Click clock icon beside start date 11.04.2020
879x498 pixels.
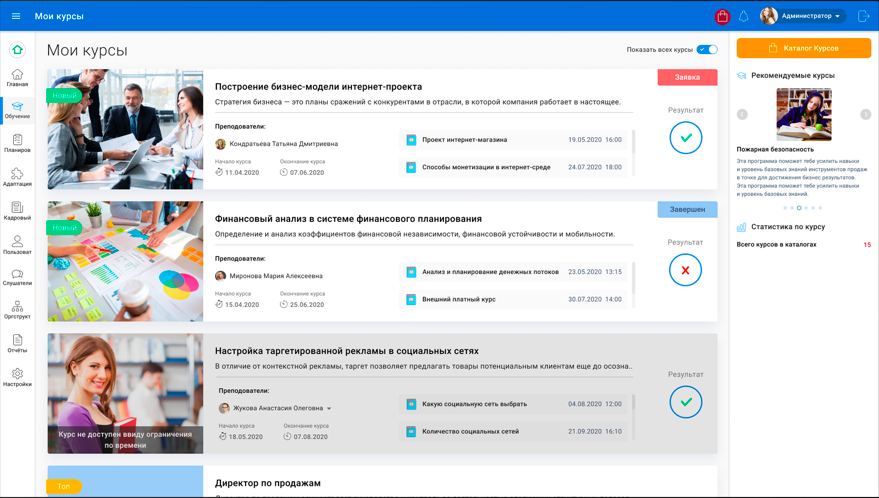(219, 172)
